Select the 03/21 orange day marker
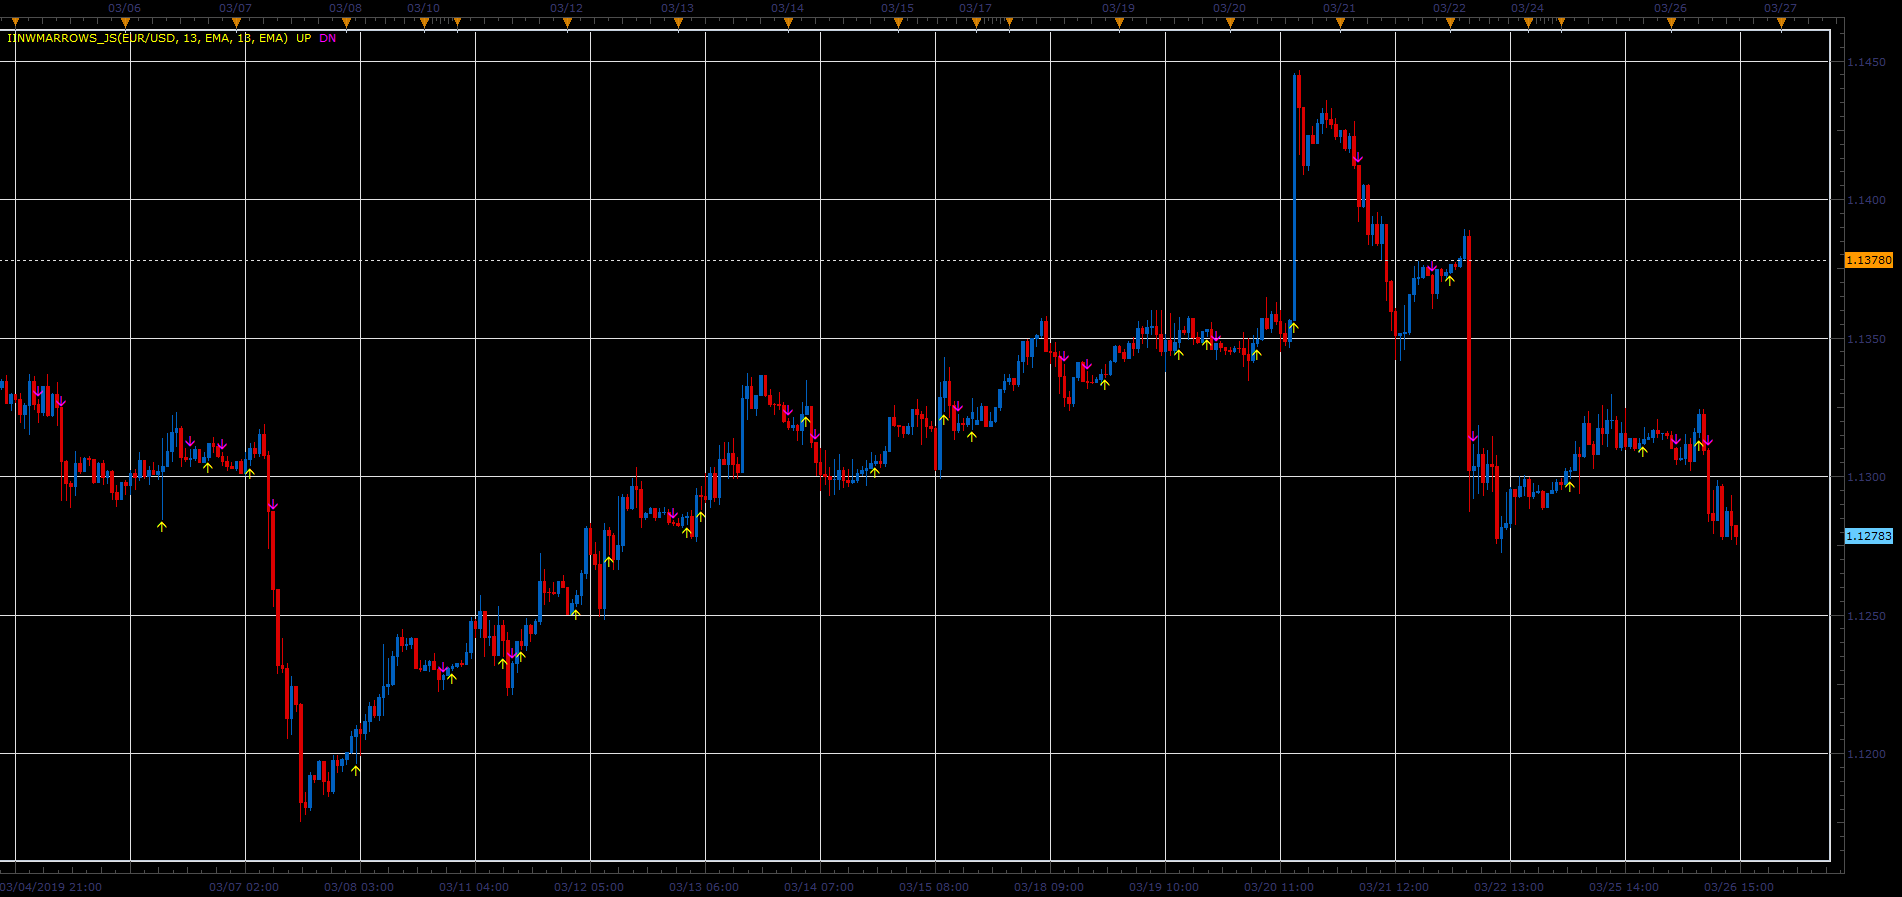Image resolution: width=1902 pixels, height=897 pixels. 1340,22
